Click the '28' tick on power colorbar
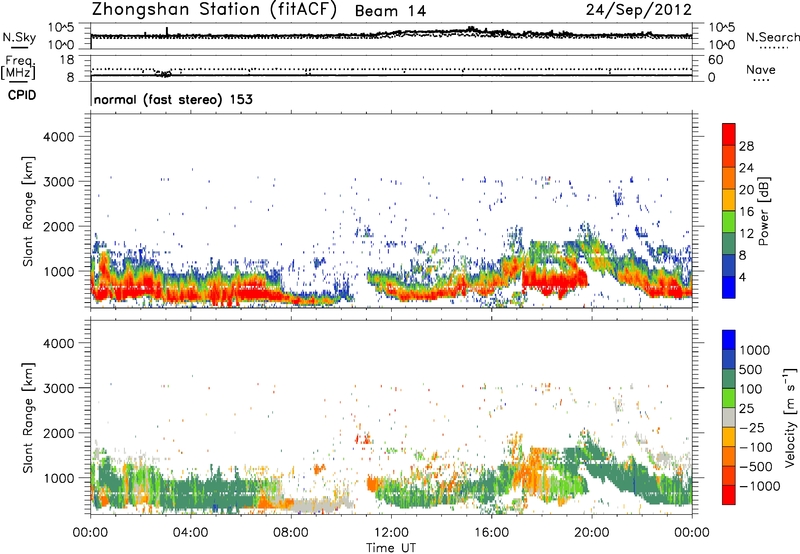The width and height of the screenshot is (800, 554). coord(746,146)
